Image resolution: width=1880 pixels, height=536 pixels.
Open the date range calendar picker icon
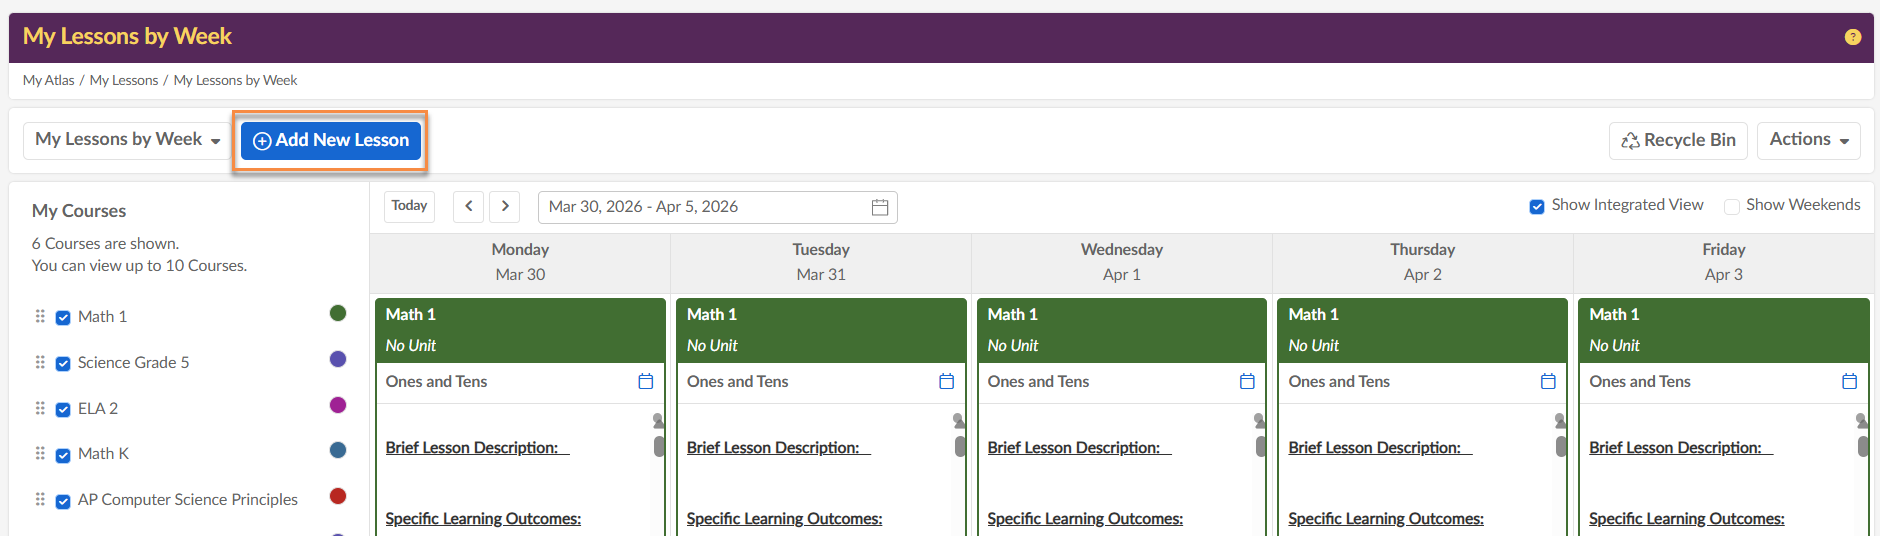(x=879, y=207)
